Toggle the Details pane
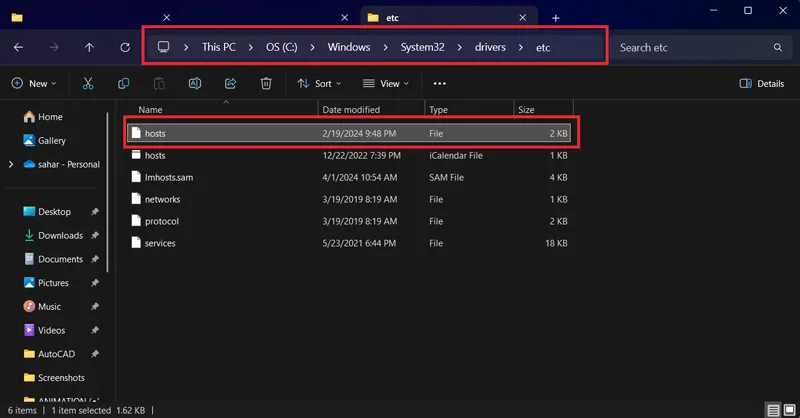Screen dimensions: 800x418 point(762,84)
